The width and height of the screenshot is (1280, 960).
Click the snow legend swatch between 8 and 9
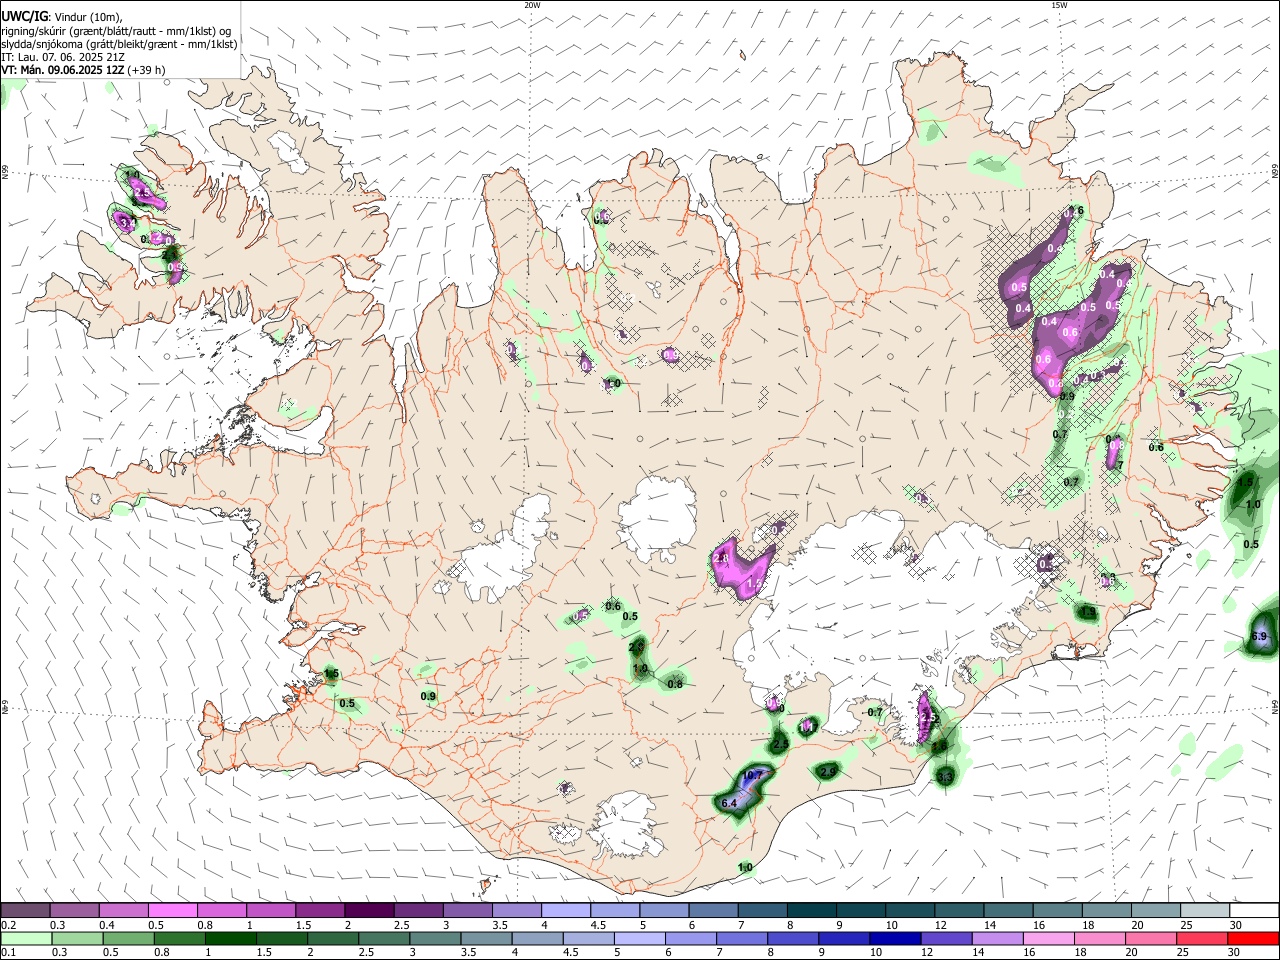point(811,911)
